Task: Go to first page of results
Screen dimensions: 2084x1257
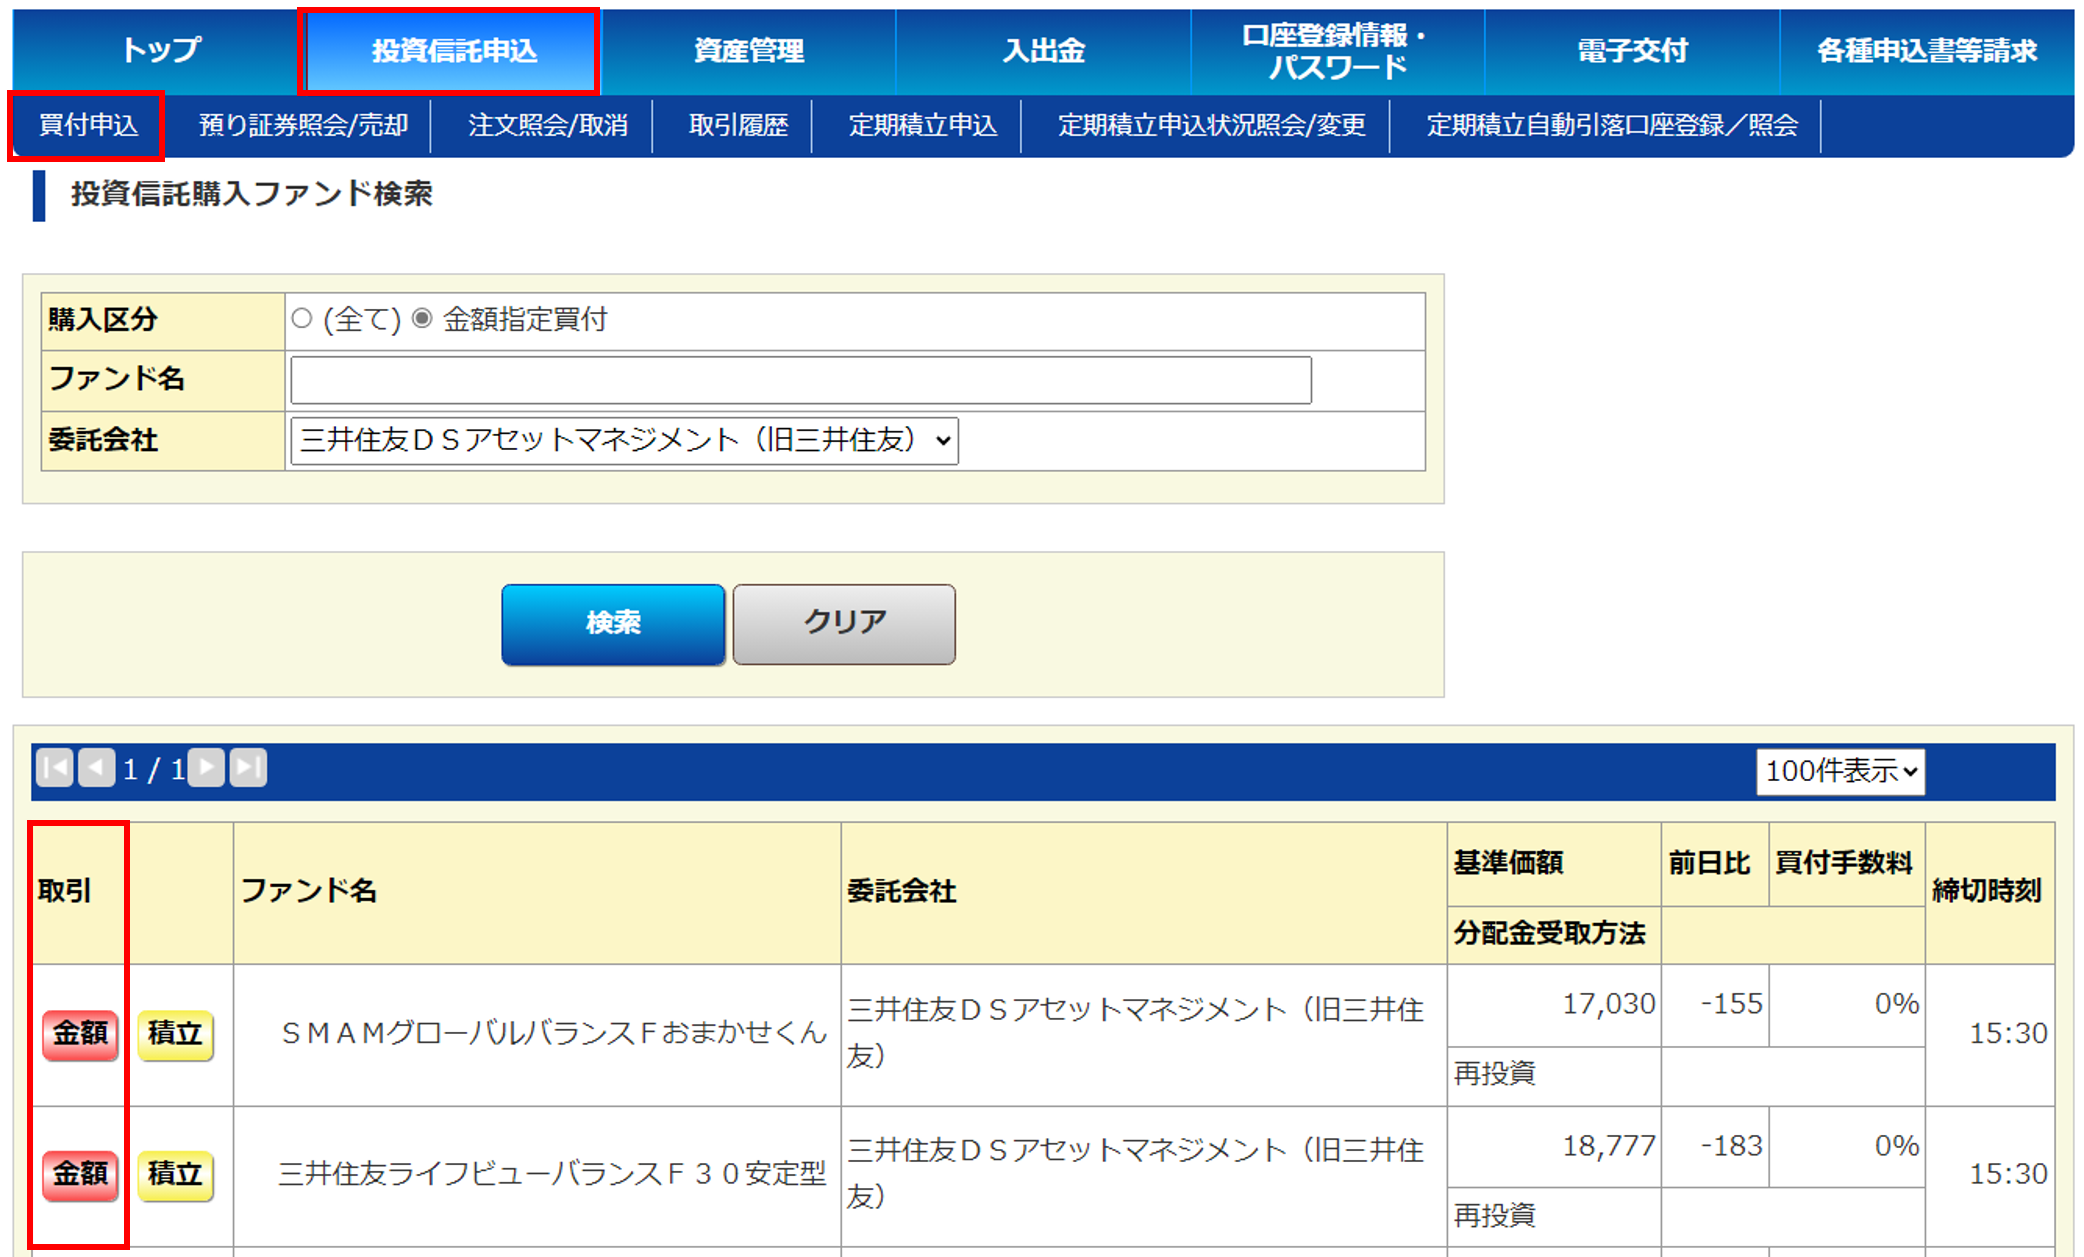Action: coord(55,768)
